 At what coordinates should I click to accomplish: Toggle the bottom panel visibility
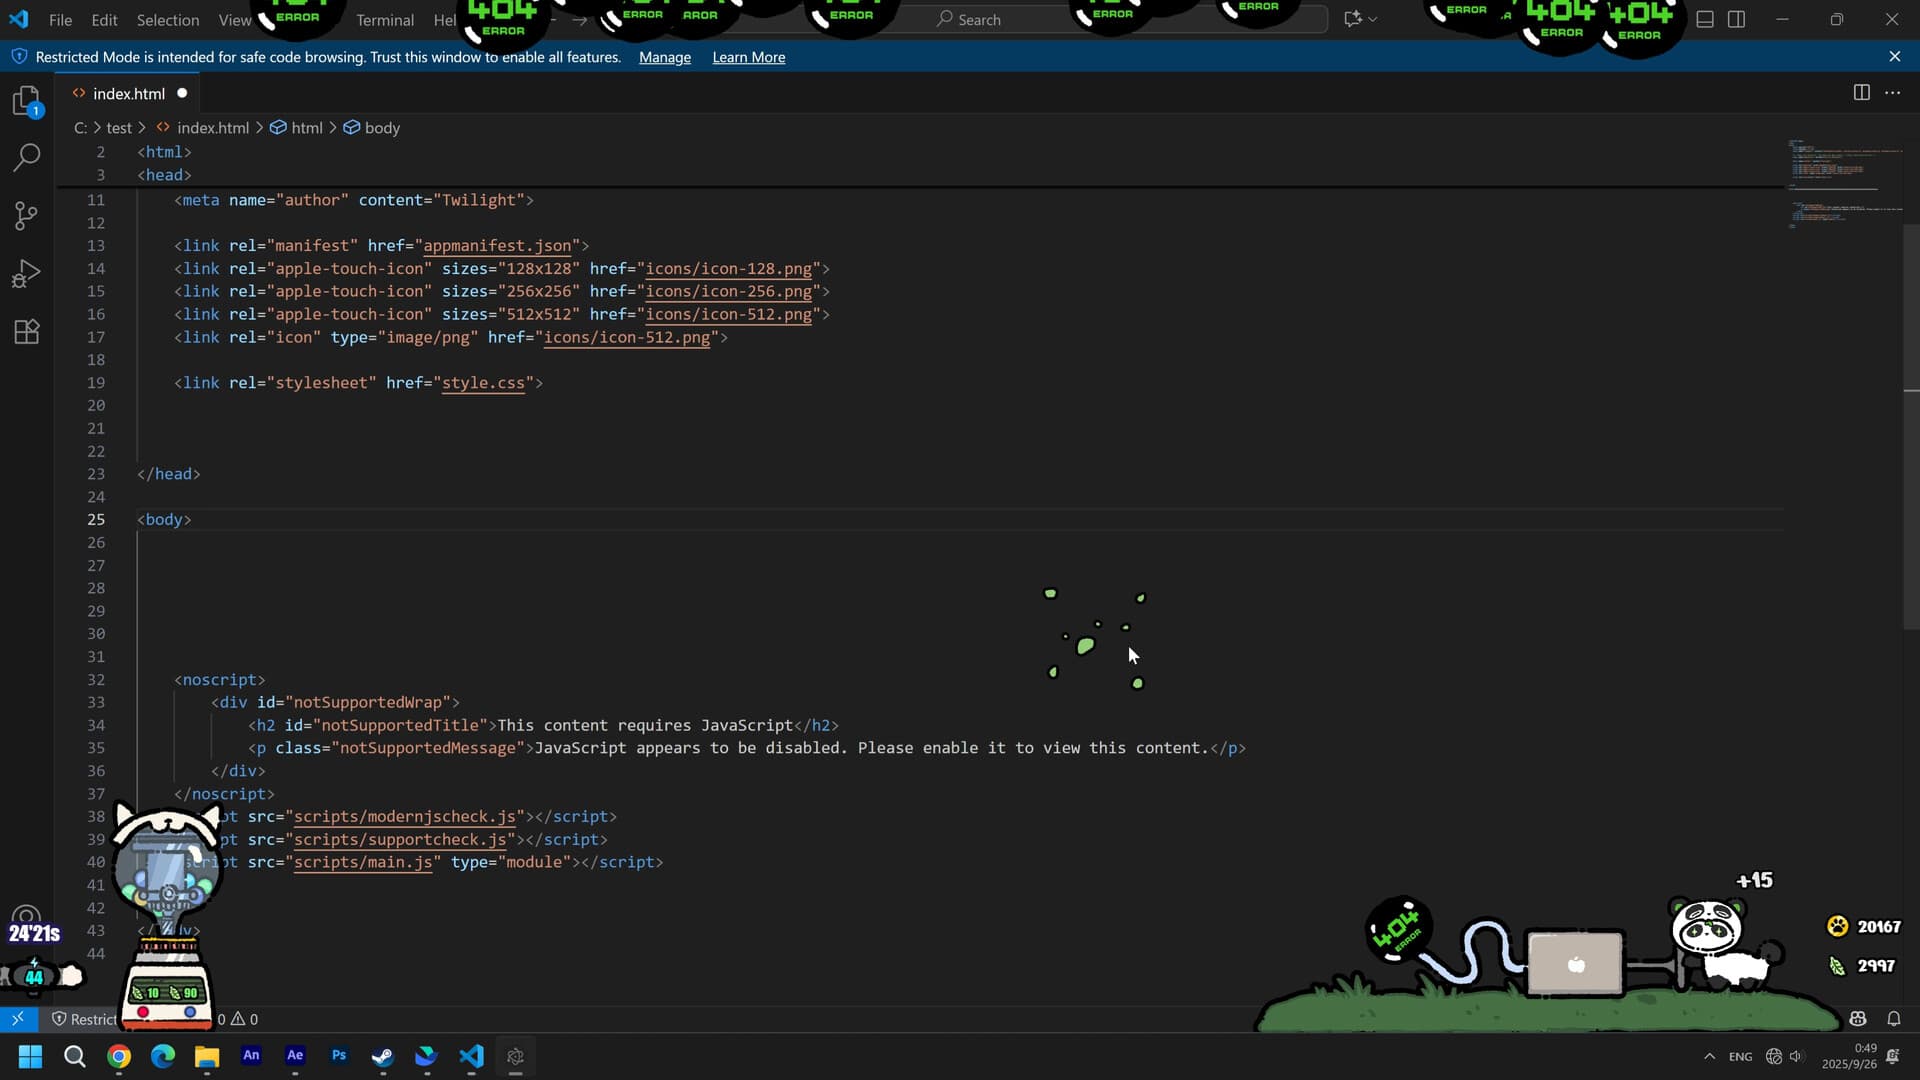(x=1705, y=19)
